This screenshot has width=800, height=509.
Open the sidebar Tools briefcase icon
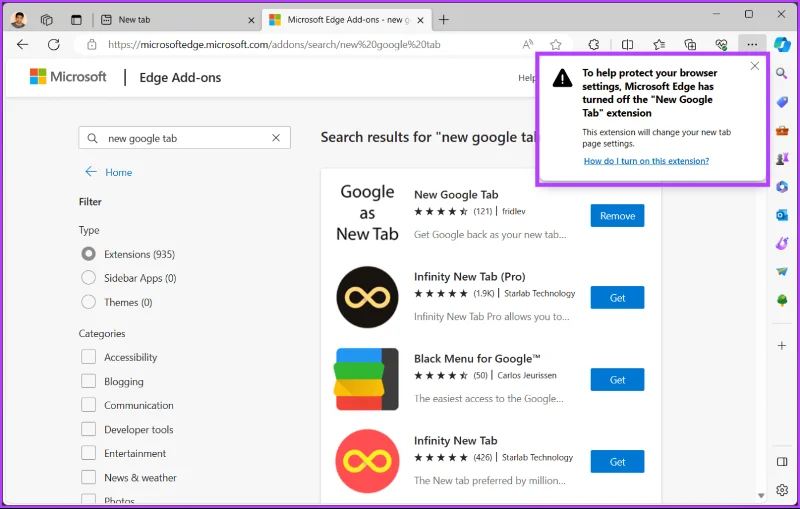coord(782,131)
